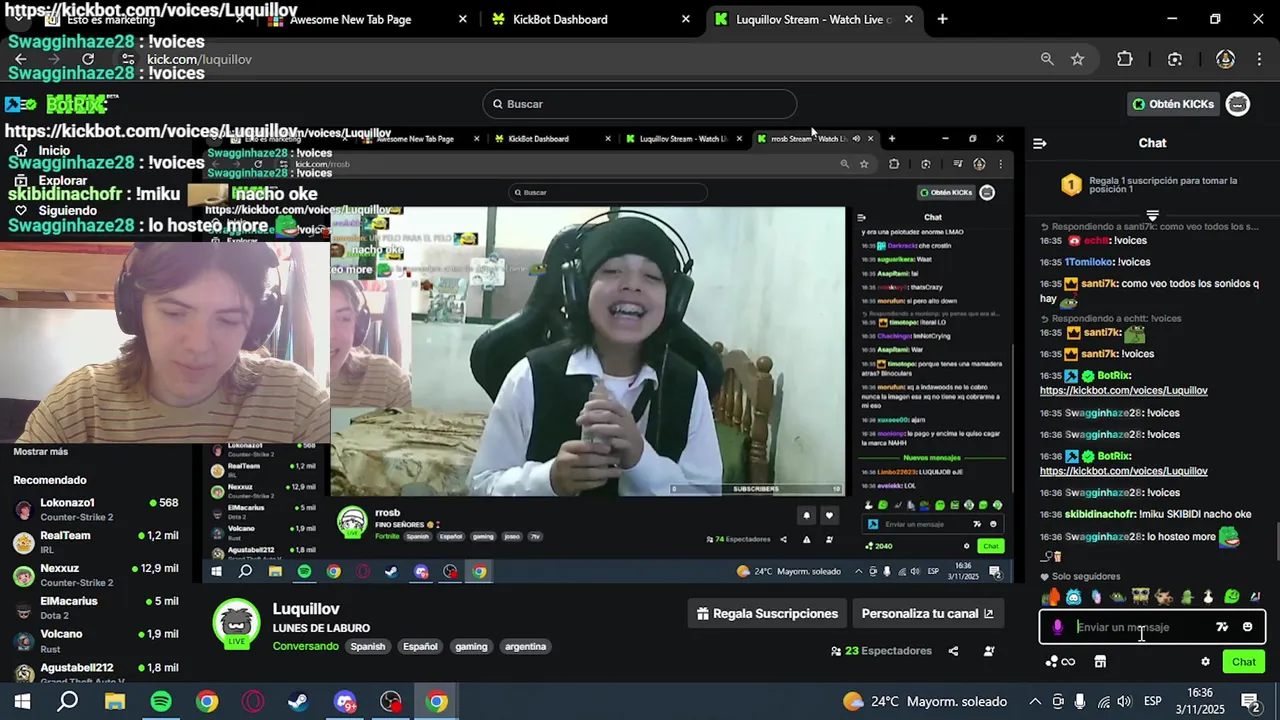Open File Explorer from the taskbar

click(115, 702)
